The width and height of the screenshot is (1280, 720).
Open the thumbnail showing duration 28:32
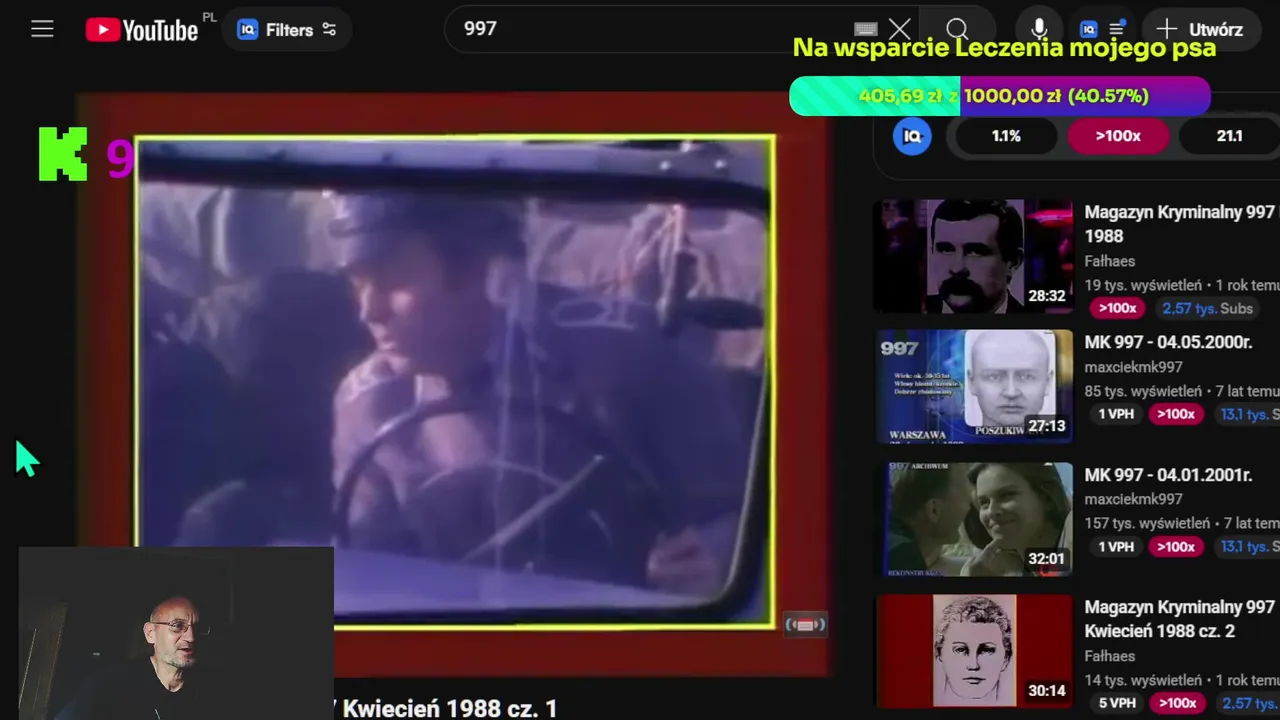pyautogui.click(x=974, y=256)
